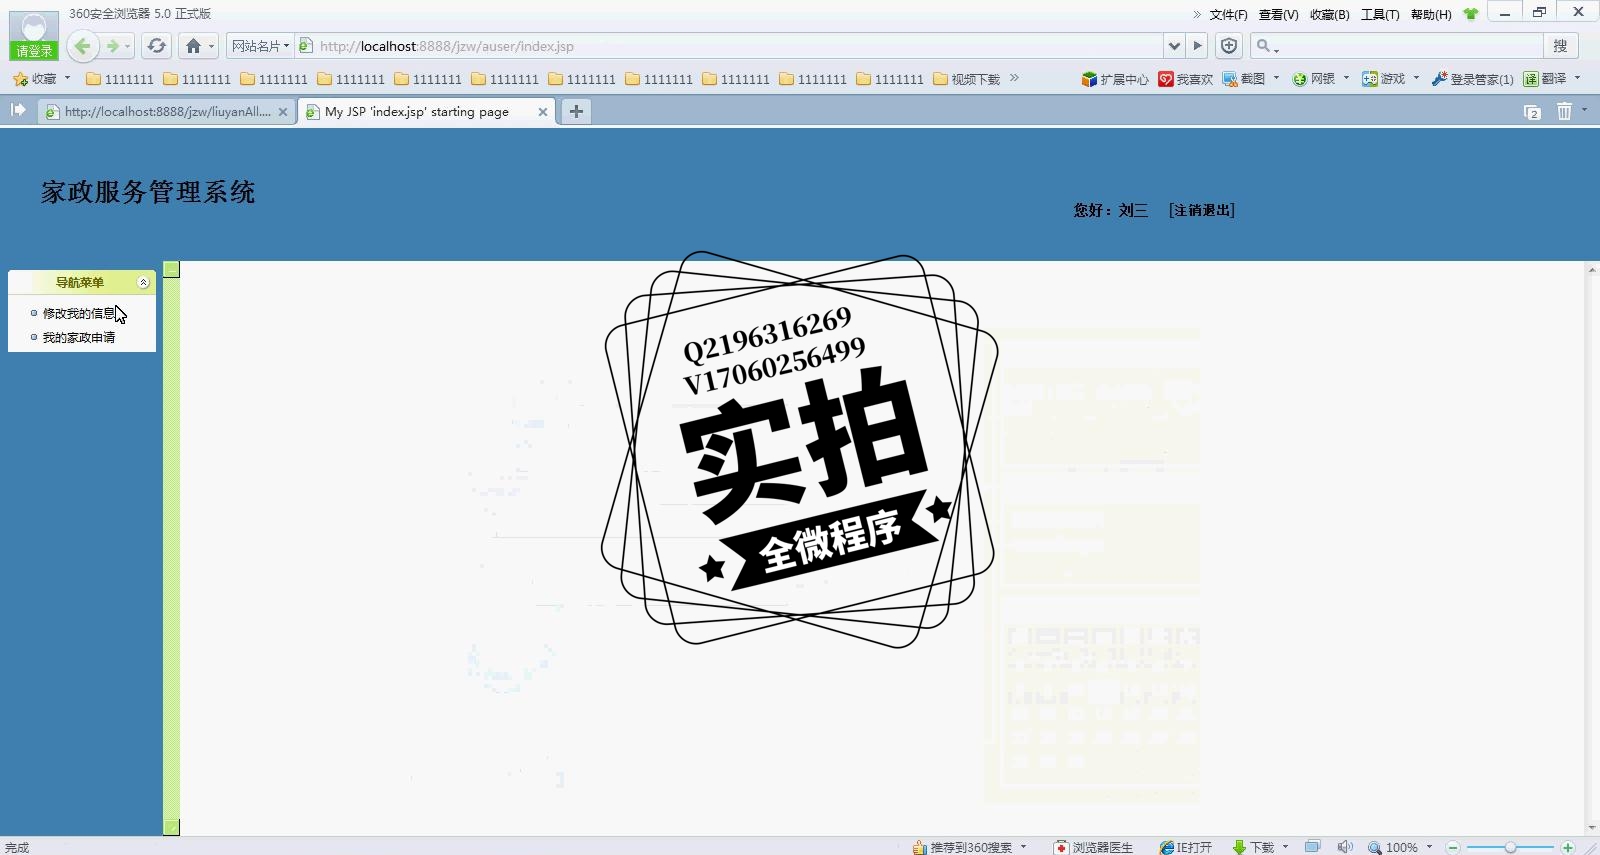Click the IE打开 status bar button
Image resolution: width=1600 pixels, height=855 pixels.
[x=1186, y=847]
